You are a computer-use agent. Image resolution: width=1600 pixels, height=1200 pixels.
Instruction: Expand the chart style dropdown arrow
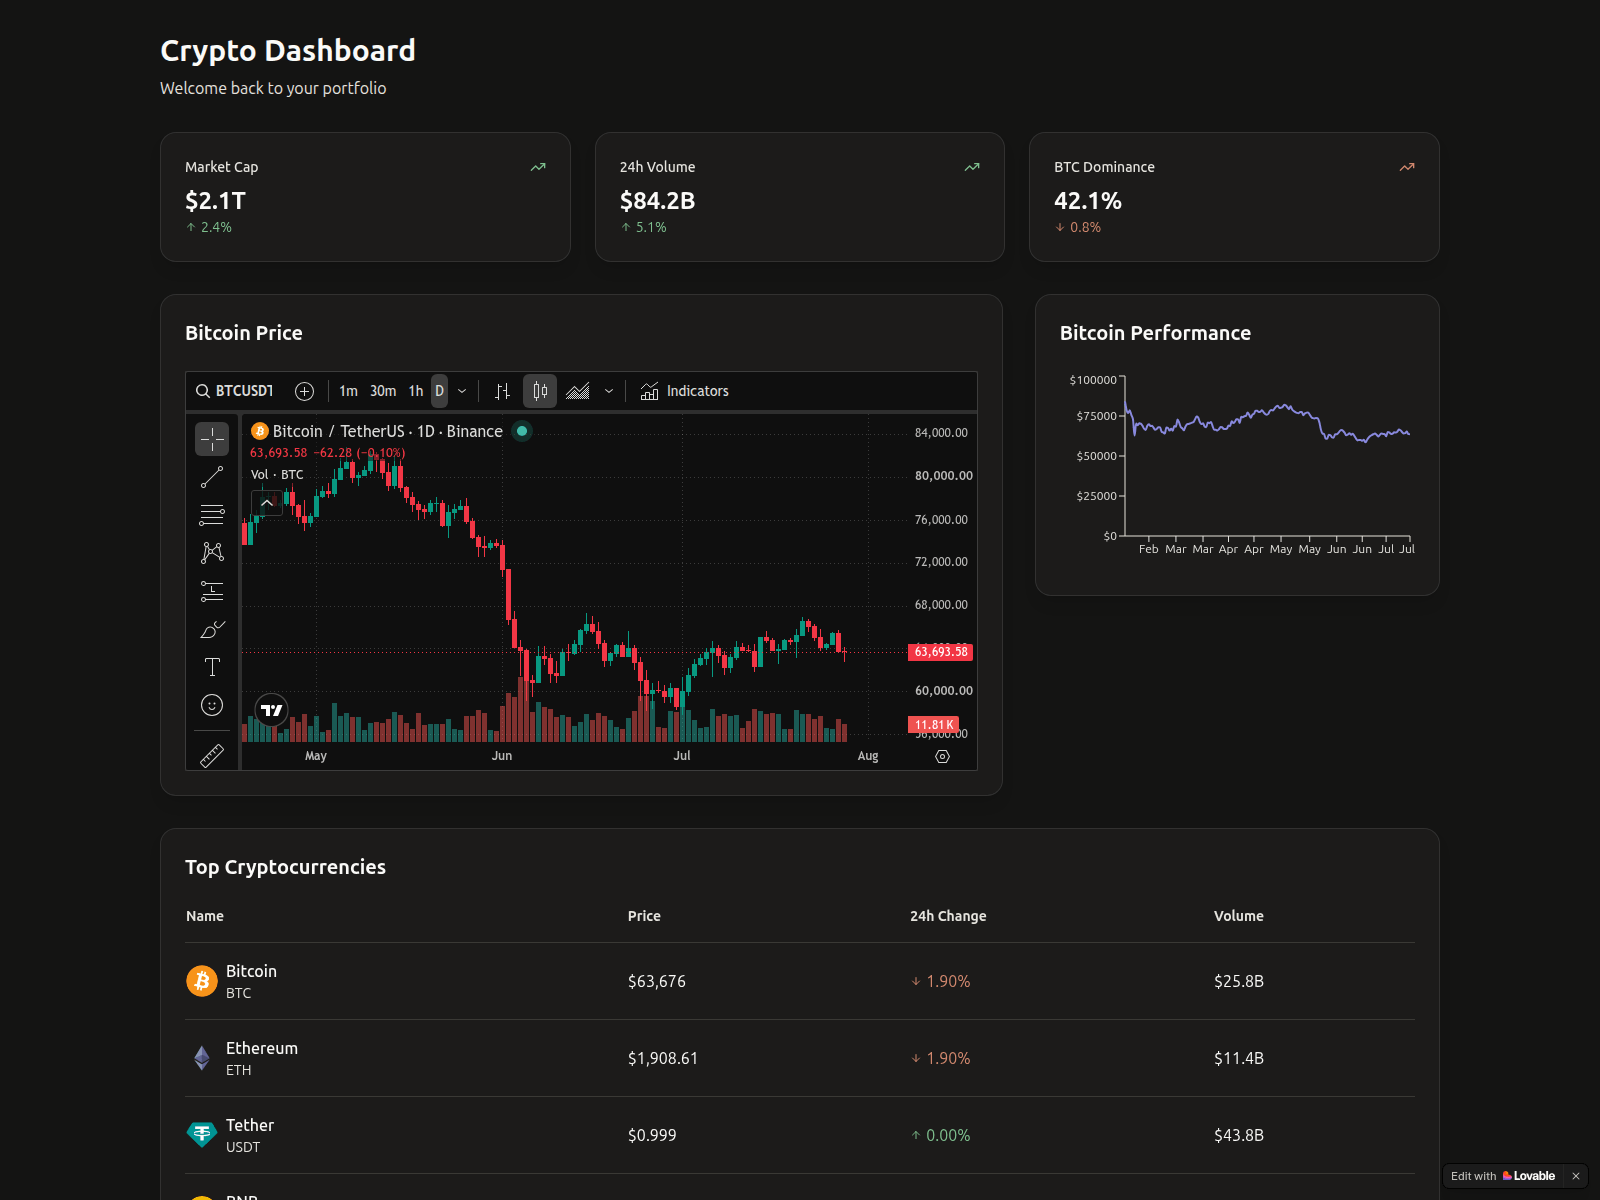(x=609, y=391)
